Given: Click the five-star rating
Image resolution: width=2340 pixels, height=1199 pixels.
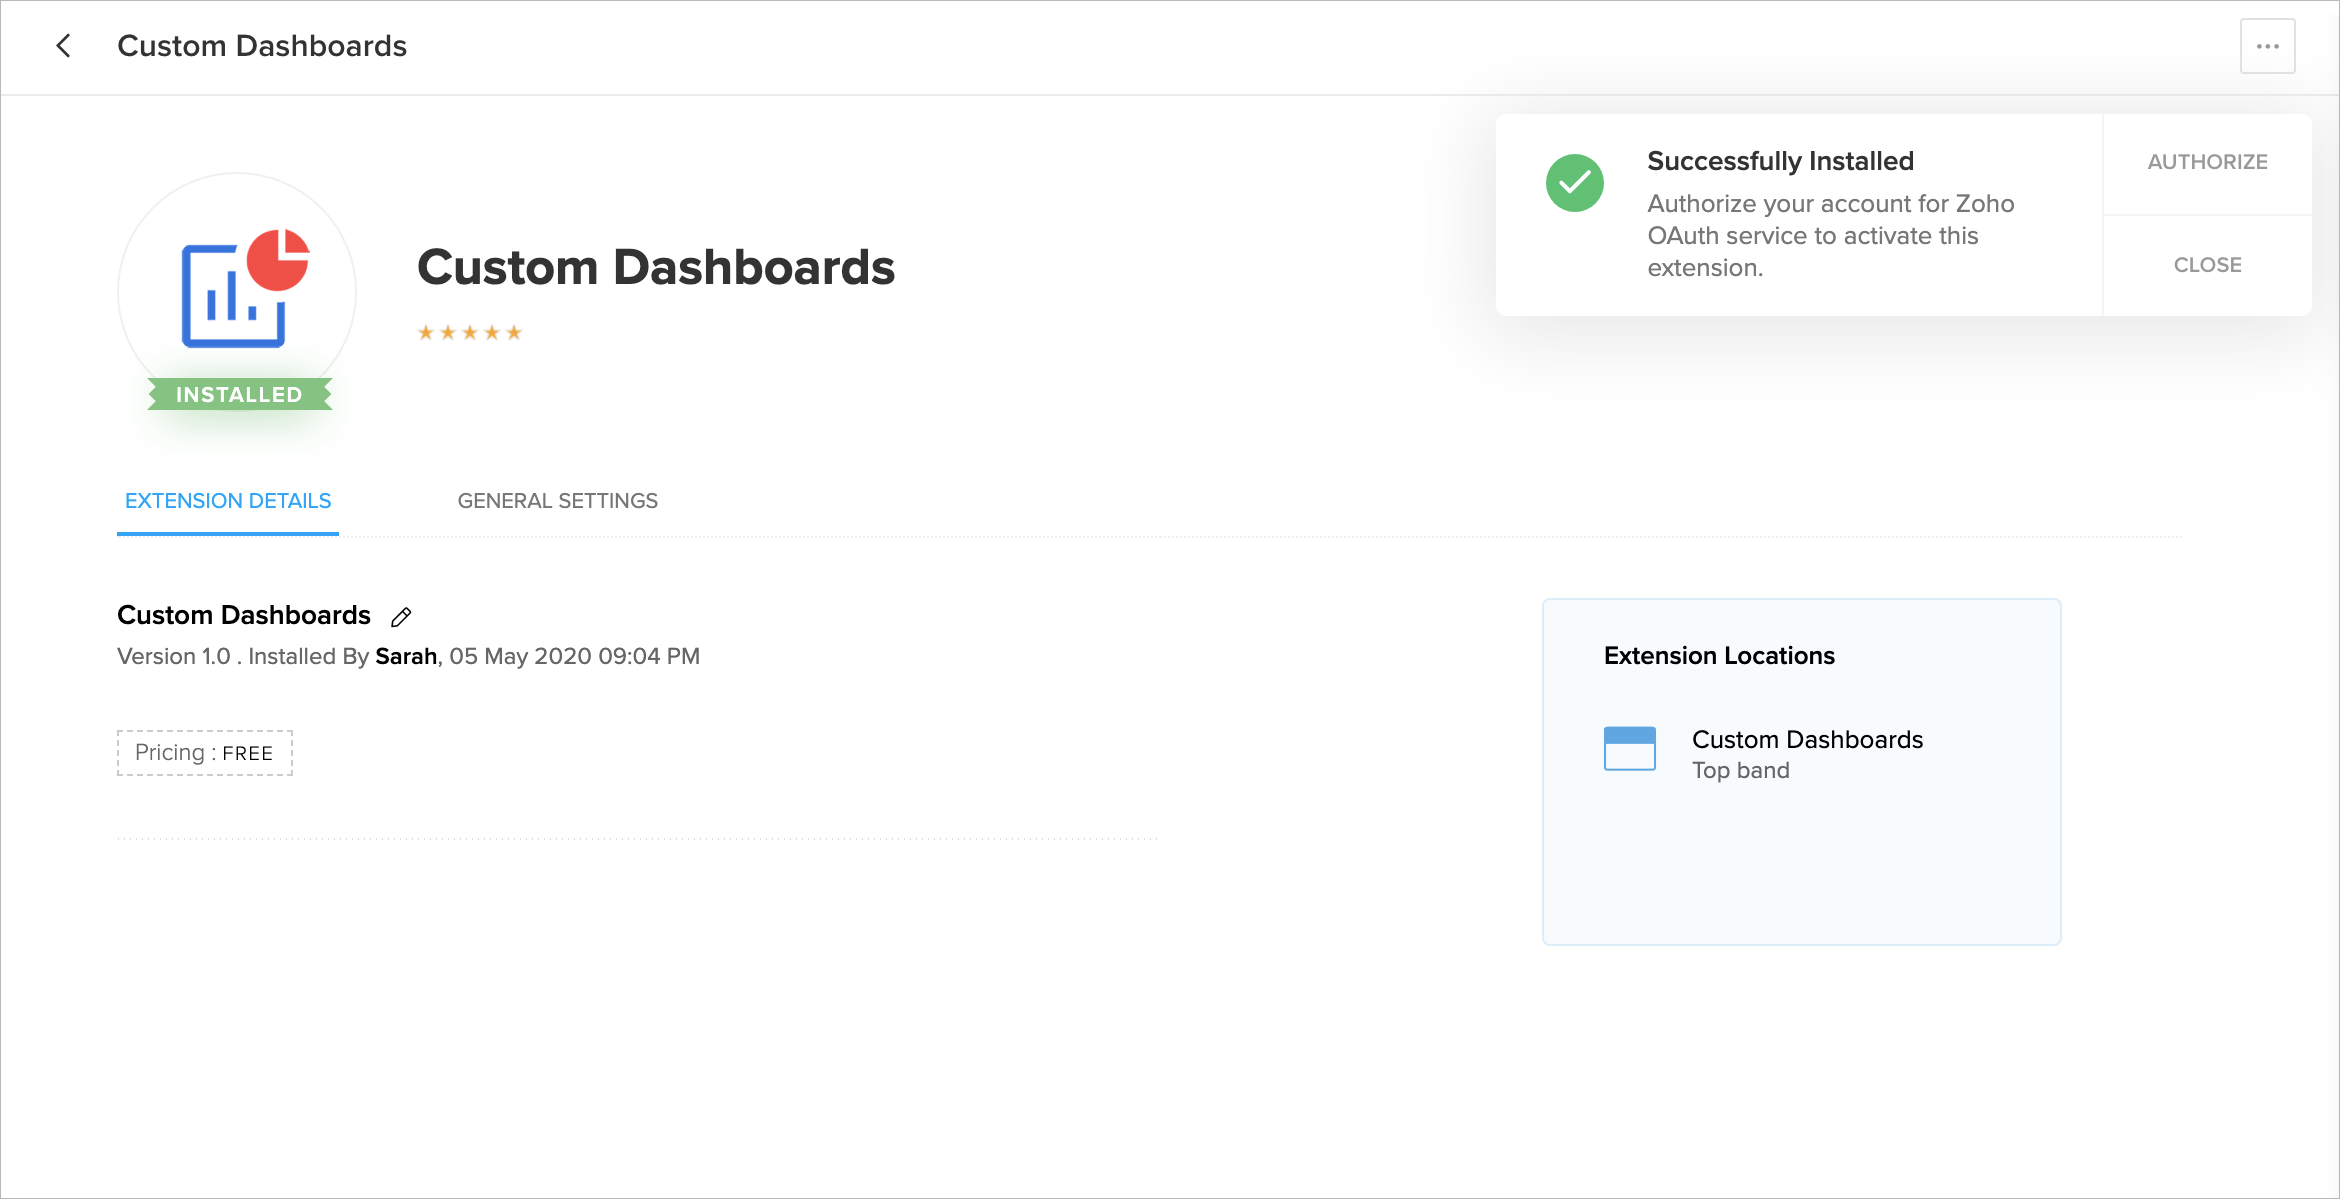Looking at the screenshot, I should coord(470,333).
